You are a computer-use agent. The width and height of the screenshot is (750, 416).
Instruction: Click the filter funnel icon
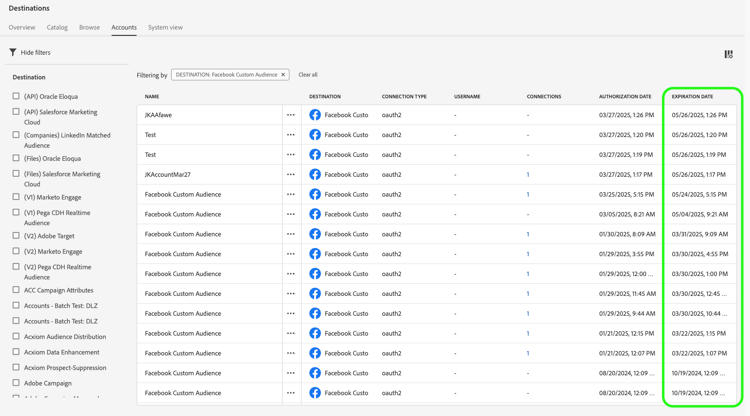point(13,52)
